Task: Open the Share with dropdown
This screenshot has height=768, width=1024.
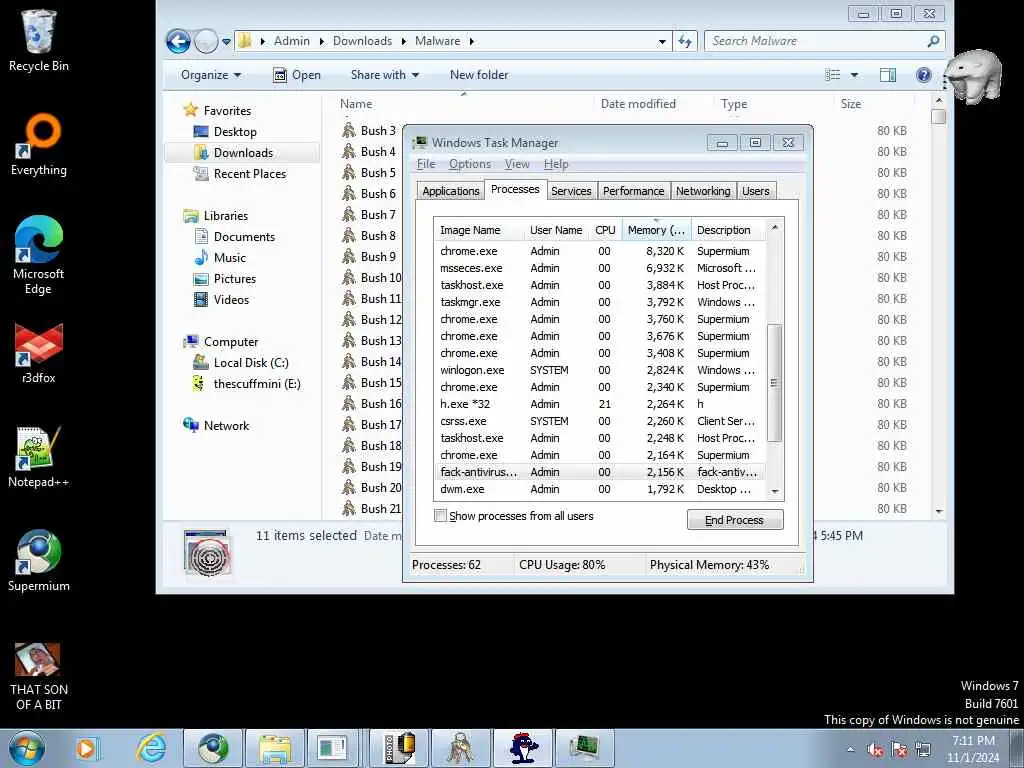Action: [x=385, y=75]
